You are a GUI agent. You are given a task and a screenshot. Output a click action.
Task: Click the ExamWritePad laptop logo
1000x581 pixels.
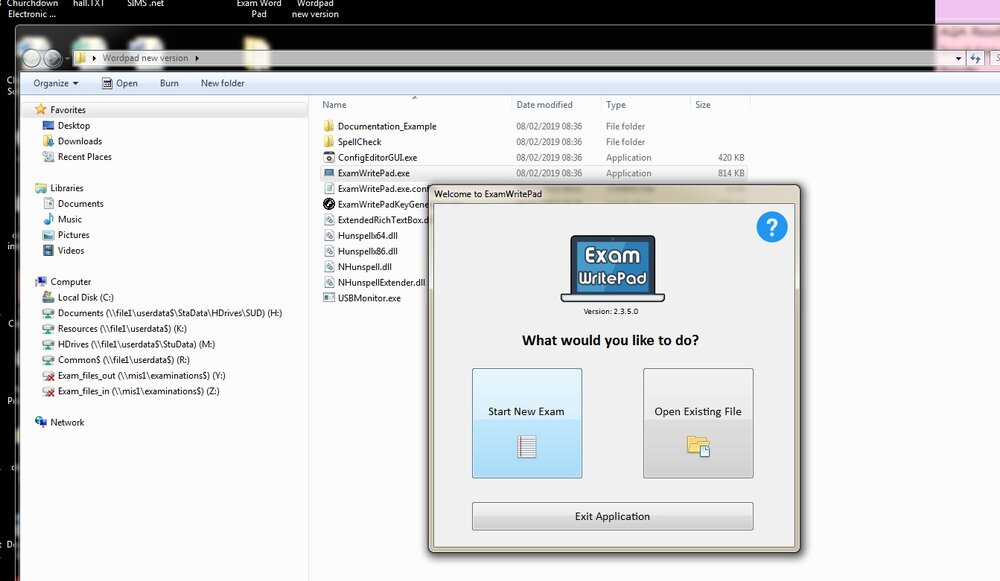(x=612, y=268)
